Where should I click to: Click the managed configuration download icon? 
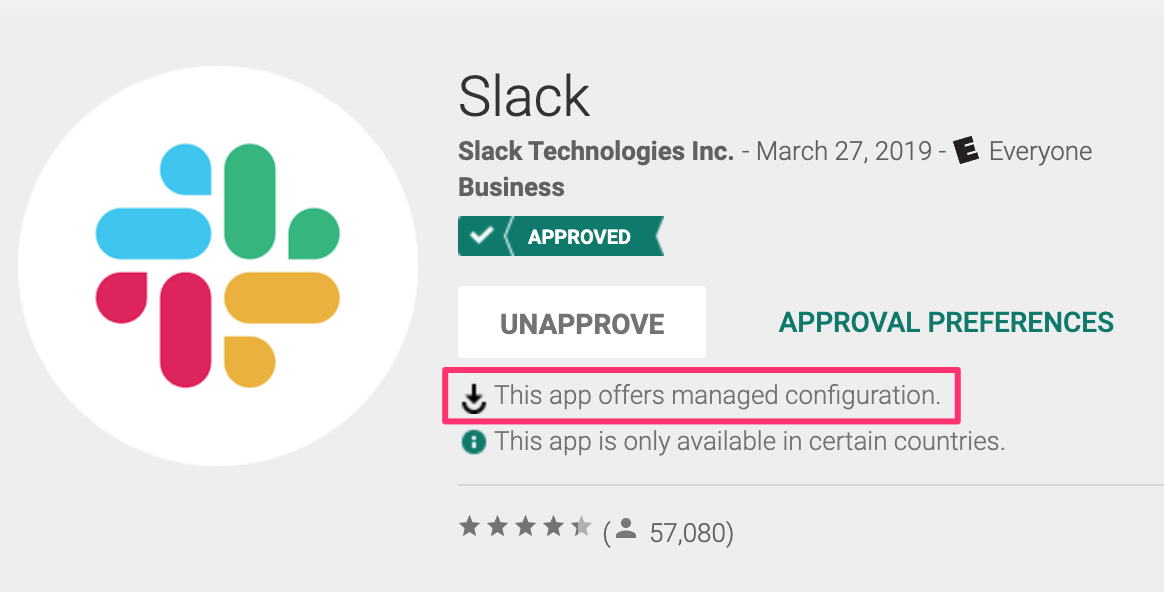pos(474,398)
